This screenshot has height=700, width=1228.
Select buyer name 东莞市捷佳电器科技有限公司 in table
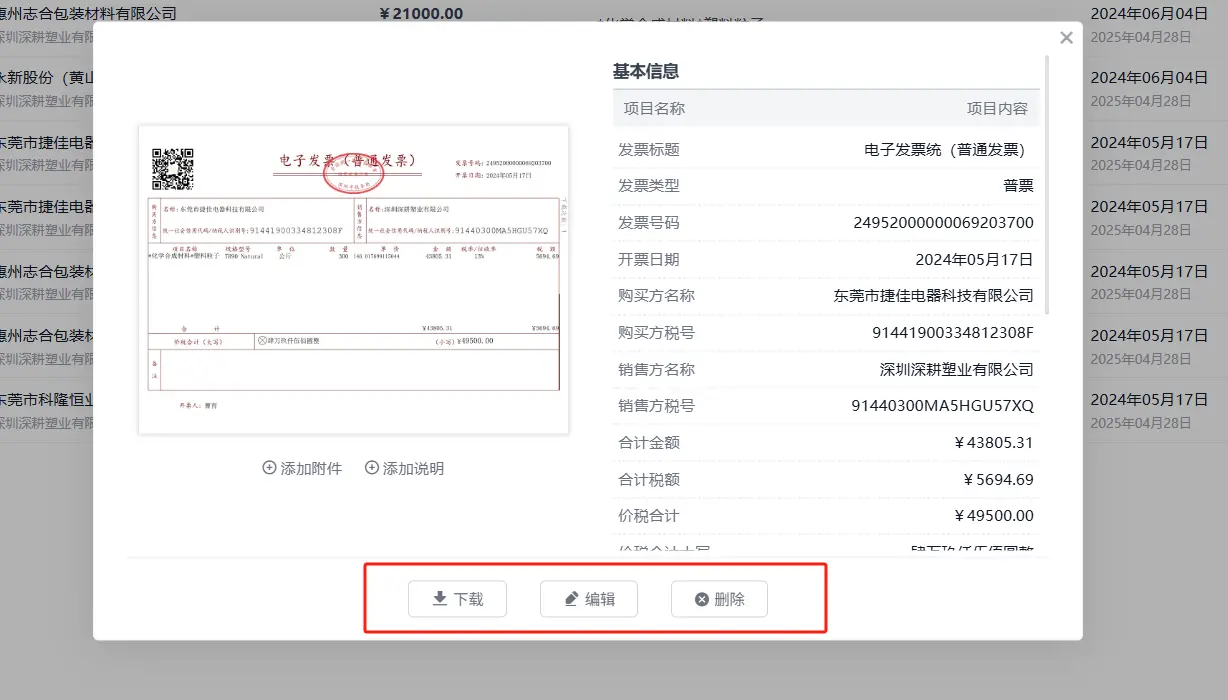933,296
